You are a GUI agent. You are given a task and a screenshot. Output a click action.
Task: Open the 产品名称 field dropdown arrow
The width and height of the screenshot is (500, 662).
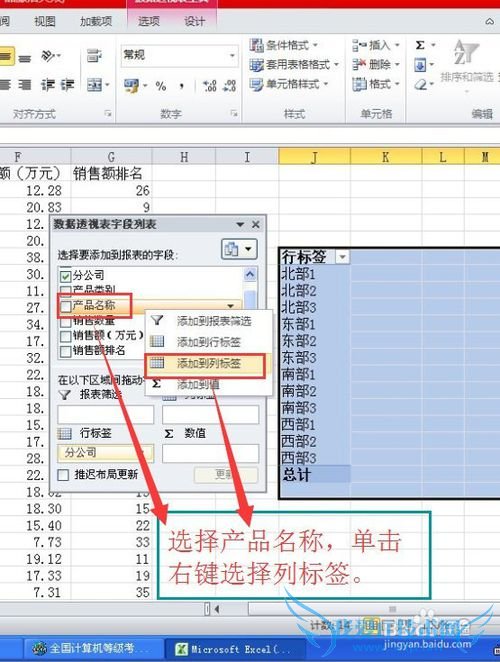pyautogui.click(x=231, y=305)
